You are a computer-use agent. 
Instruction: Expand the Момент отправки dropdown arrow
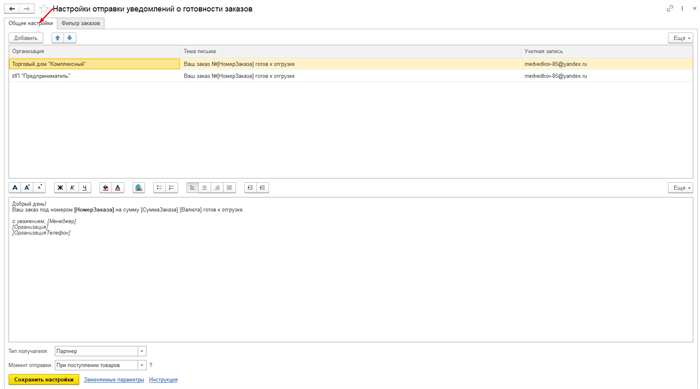click(142, 365)
